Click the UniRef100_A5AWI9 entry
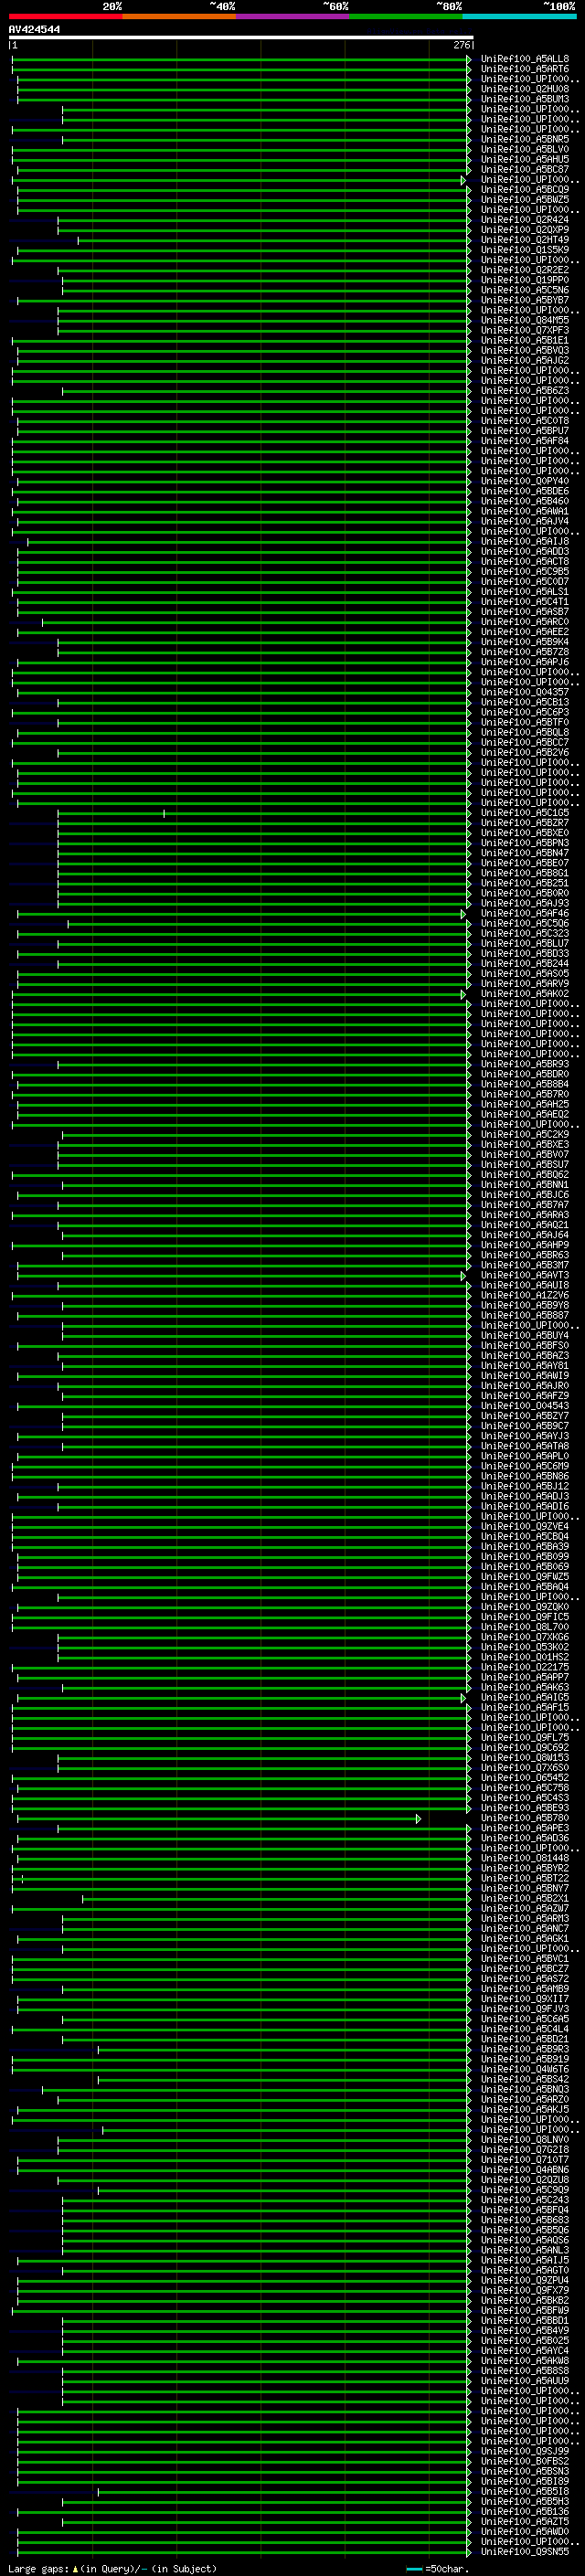 (x=525, y=1375)
